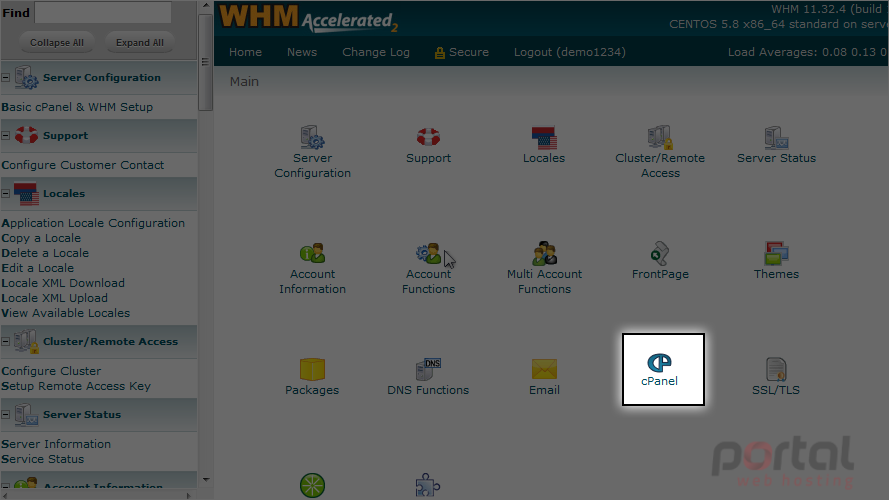
Task: Collapse the Support sidebar section
Action: pos(6,135)
